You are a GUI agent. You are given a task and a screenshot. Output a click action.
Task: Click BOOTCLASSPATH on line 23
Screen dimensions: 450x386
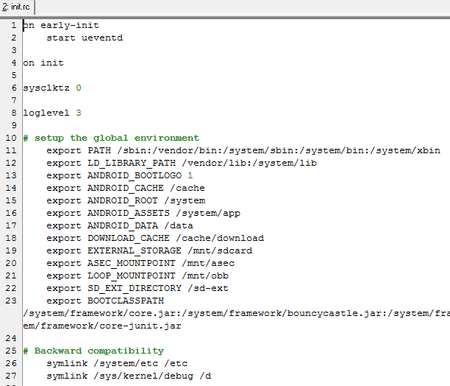pyautogui.click(x=126, y=301)
